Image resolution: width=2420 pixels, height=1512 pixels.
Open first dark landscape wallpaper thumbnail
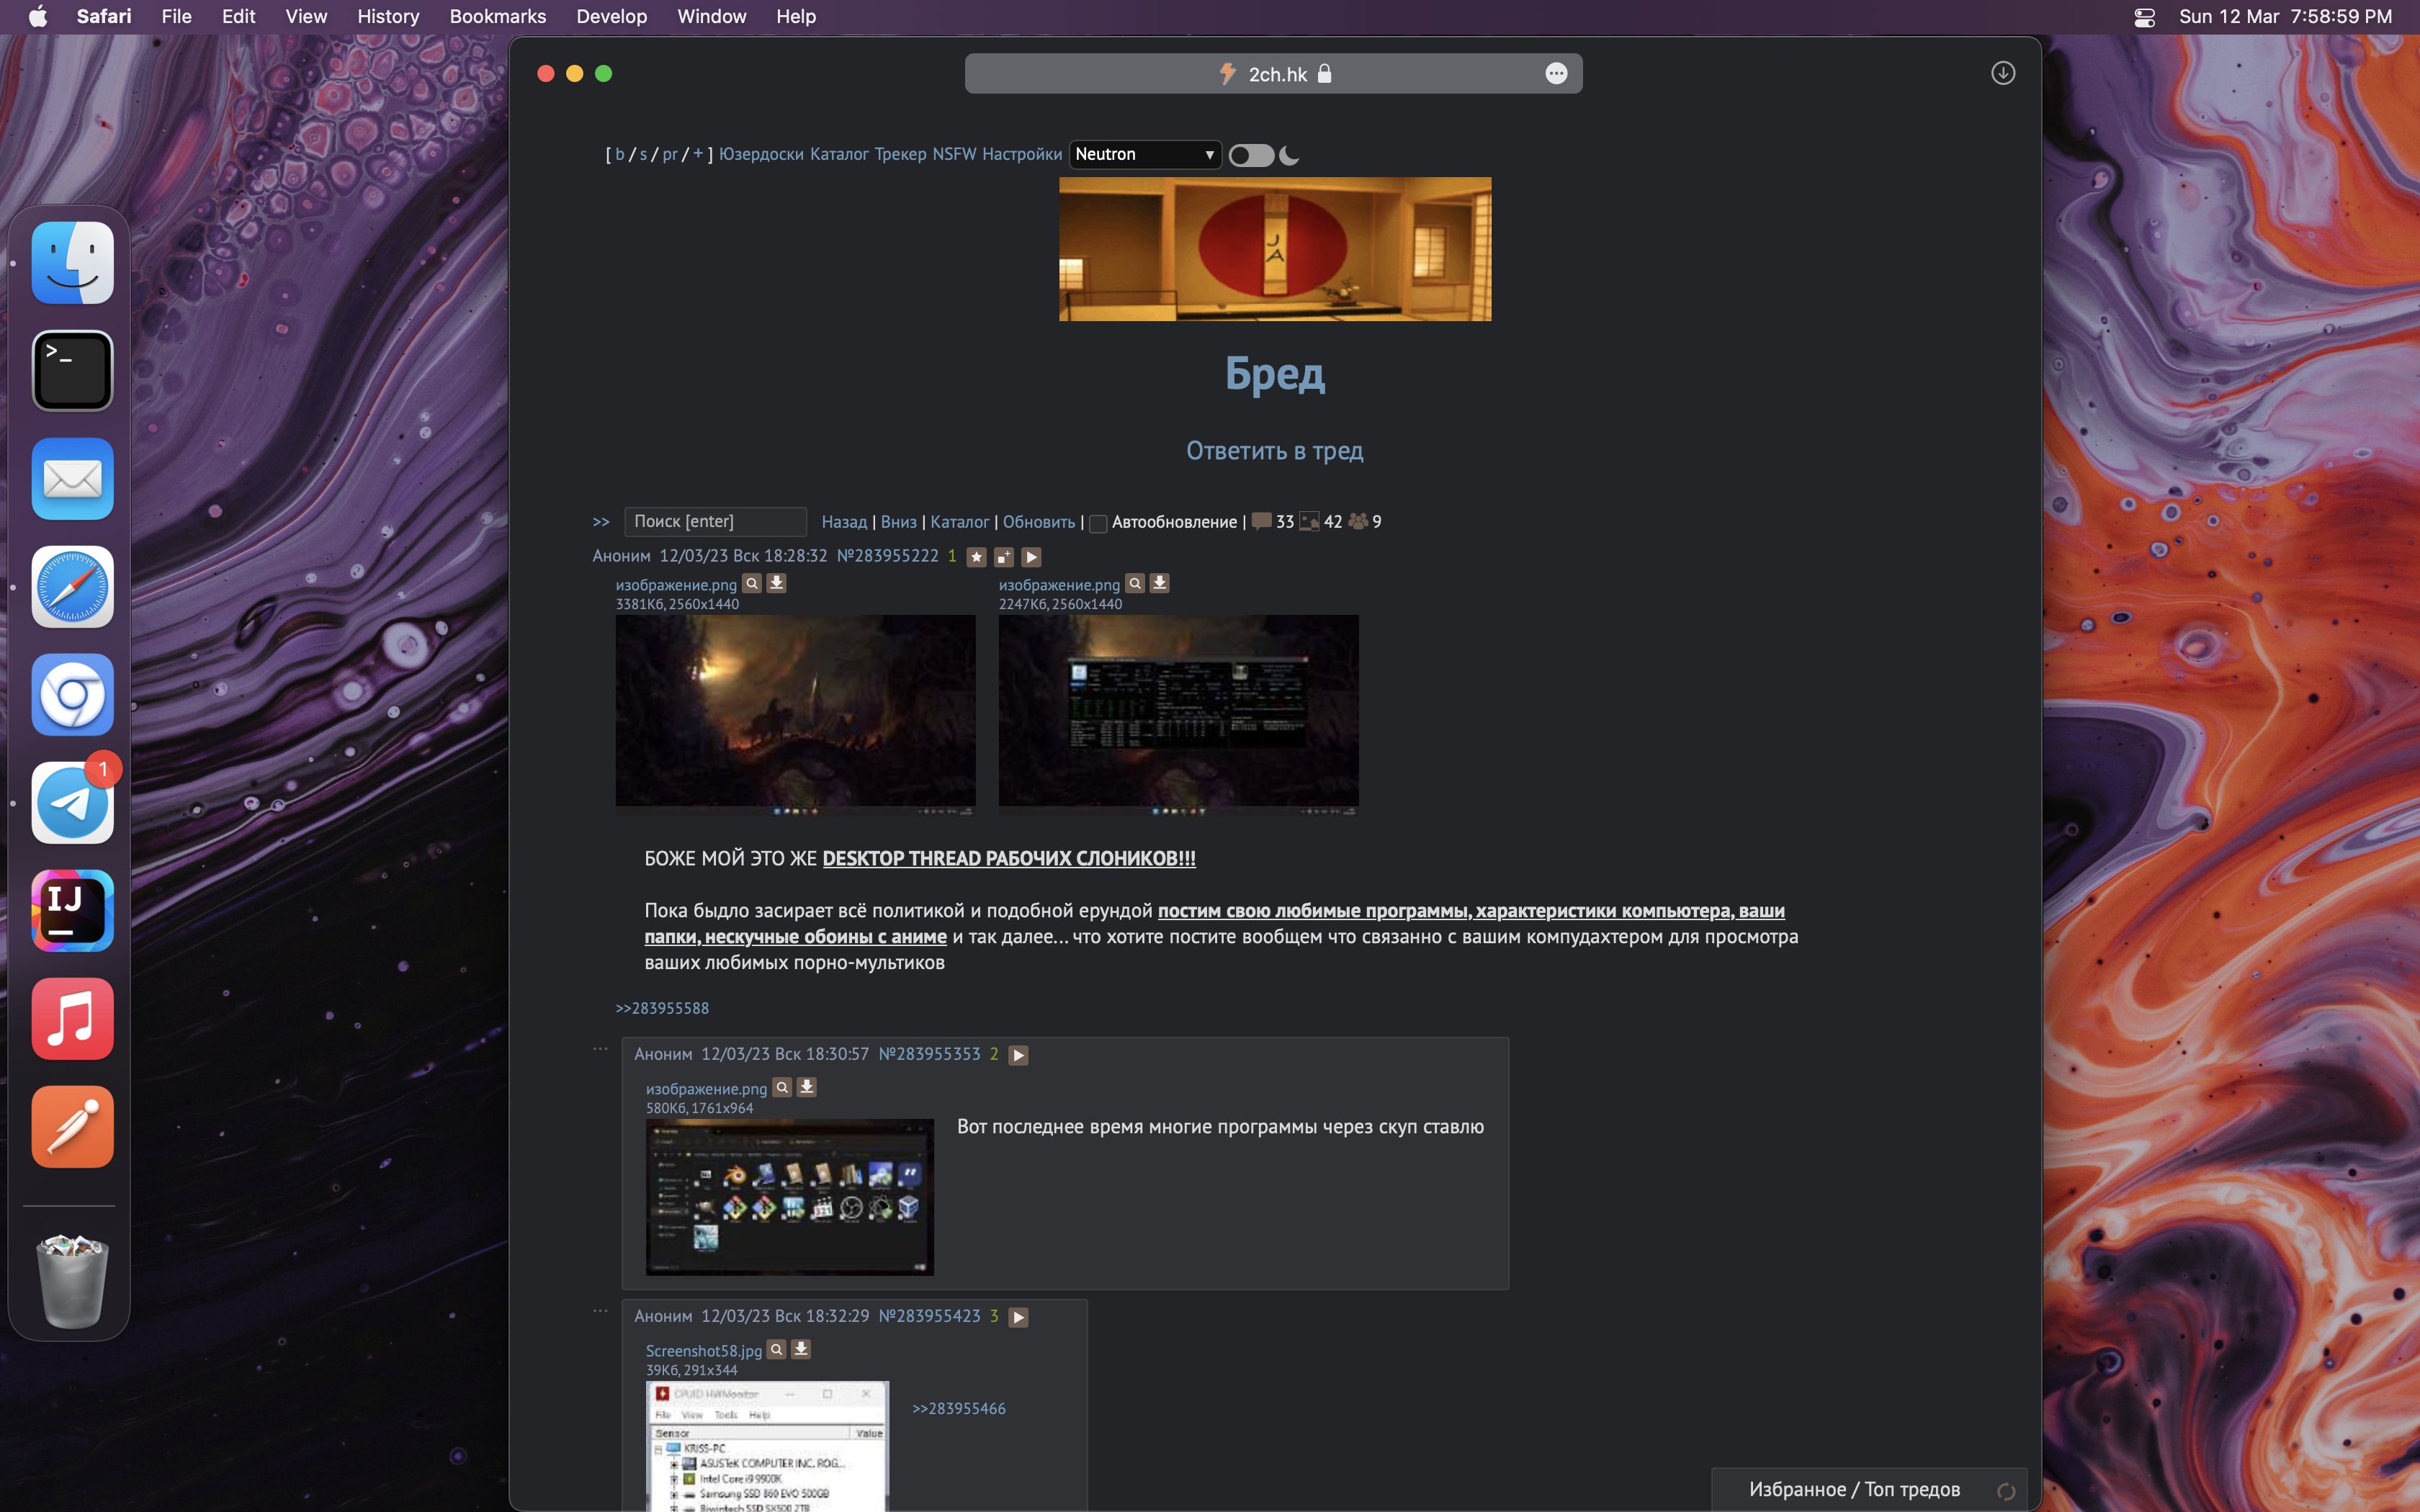[795, 715]
